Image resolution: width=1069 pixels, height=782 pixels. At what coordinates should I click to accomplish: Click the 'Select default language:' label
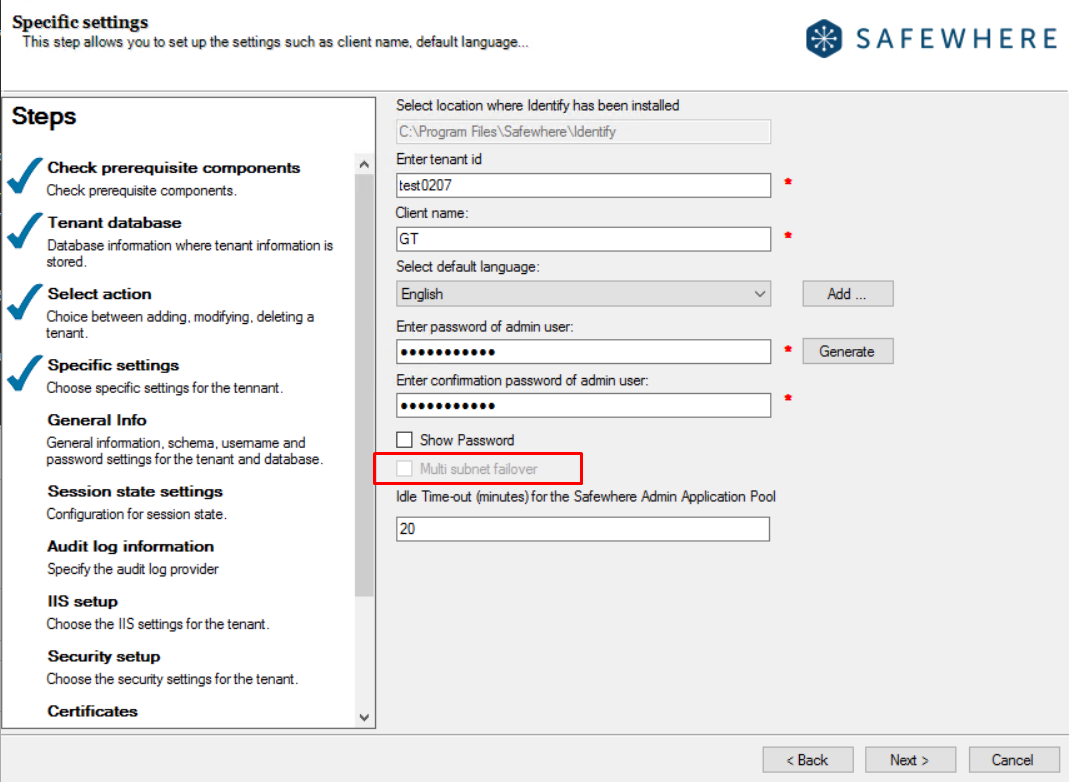[x=468, y=267]
